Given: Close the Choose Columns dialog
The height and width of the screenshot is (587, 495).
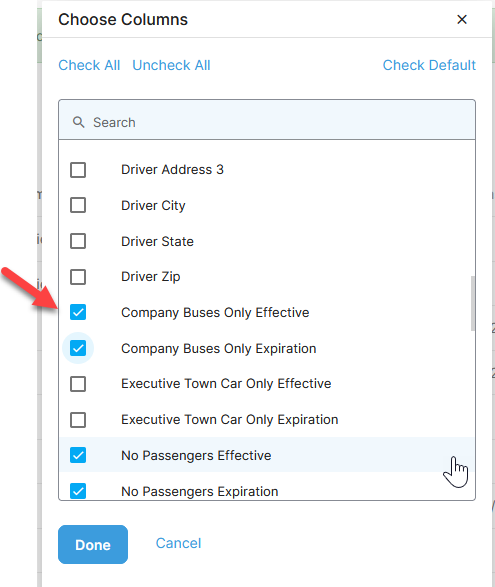Looking at the screenshot, I should click(462, 19).
